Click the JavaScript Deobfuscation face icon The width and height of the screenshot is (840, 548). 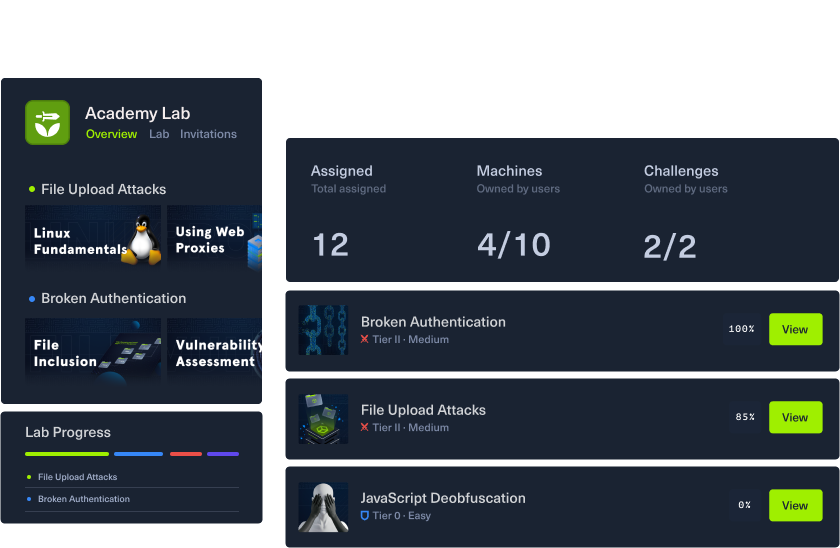323,506
